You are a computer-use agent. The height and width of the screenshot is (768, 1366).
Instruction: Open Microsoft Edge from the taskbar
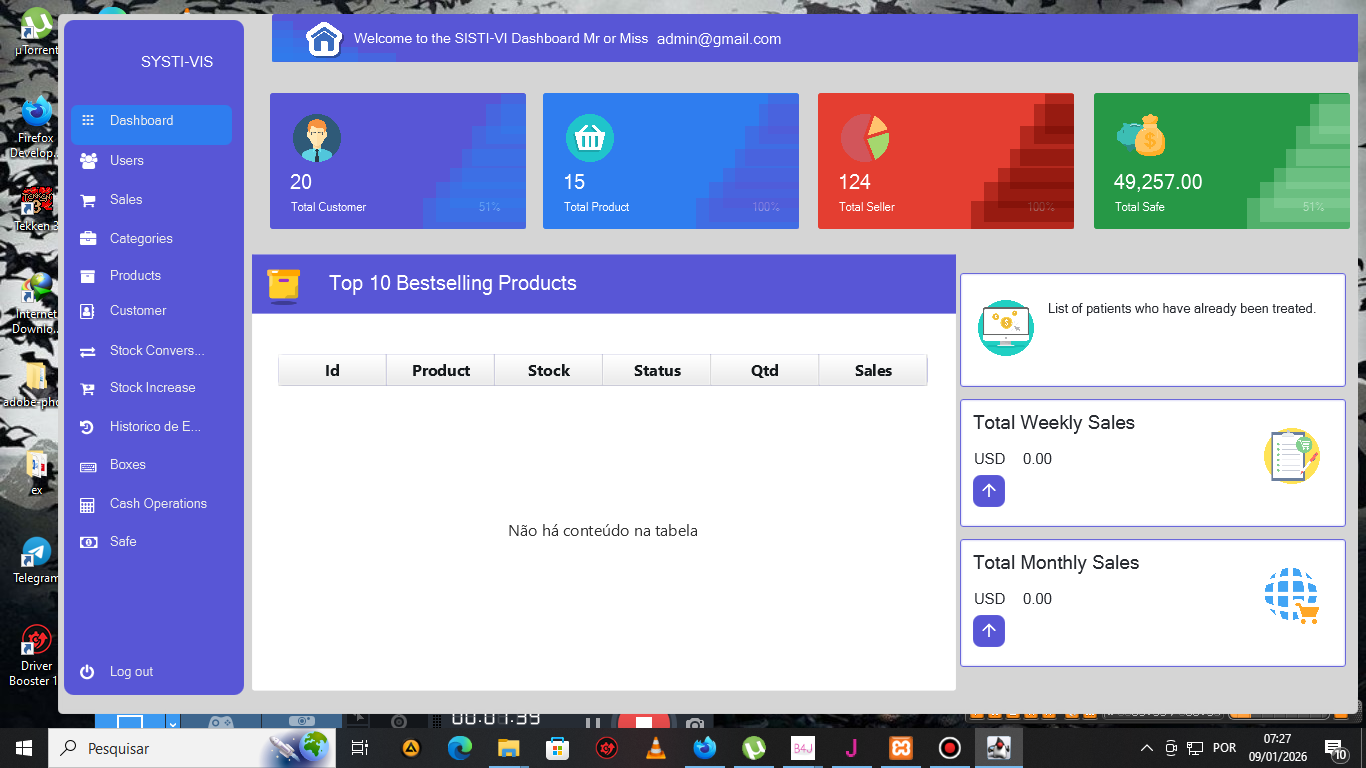point(460,748)
